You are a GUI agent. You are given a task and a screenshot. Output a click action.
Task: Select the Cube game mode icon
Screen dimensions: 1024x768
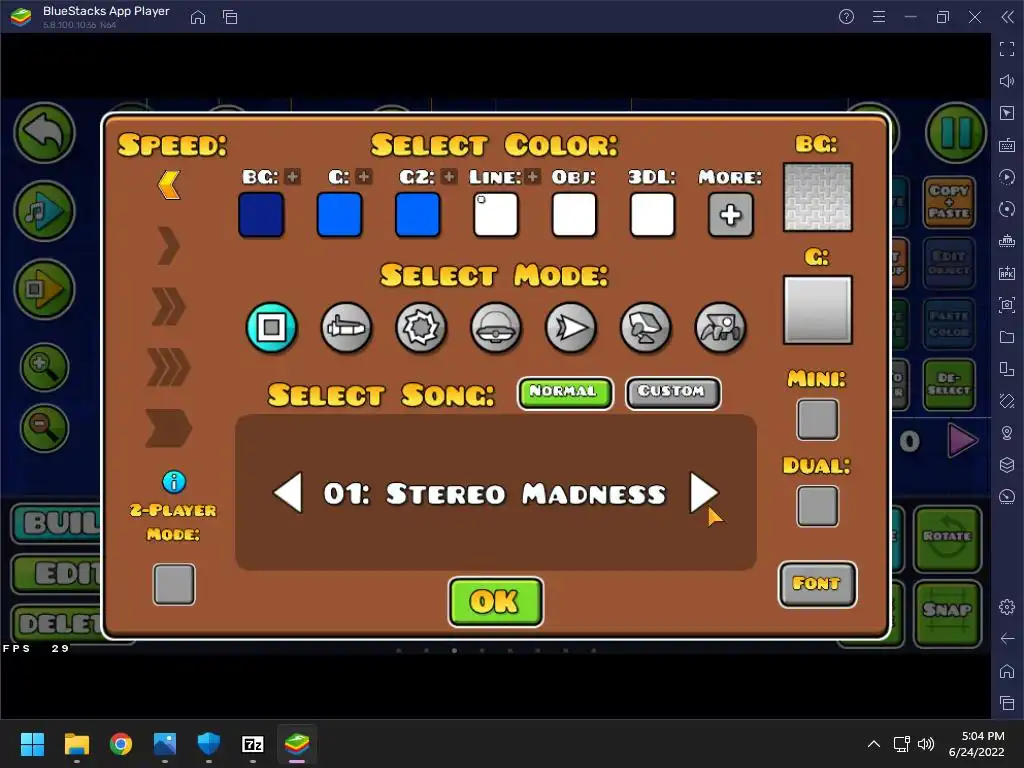coord(272,327)
